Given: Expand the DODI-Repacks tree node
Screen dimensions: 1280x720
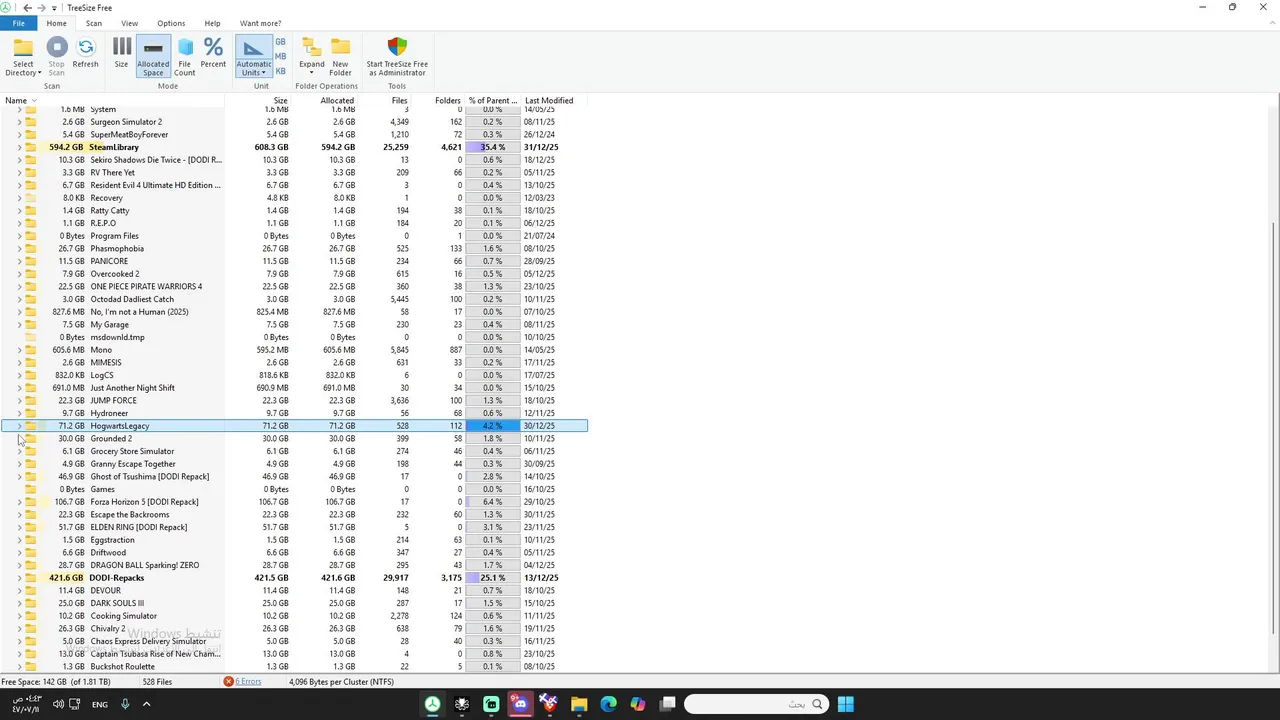Looking at the screenshot, I should (x=19, y=578).
